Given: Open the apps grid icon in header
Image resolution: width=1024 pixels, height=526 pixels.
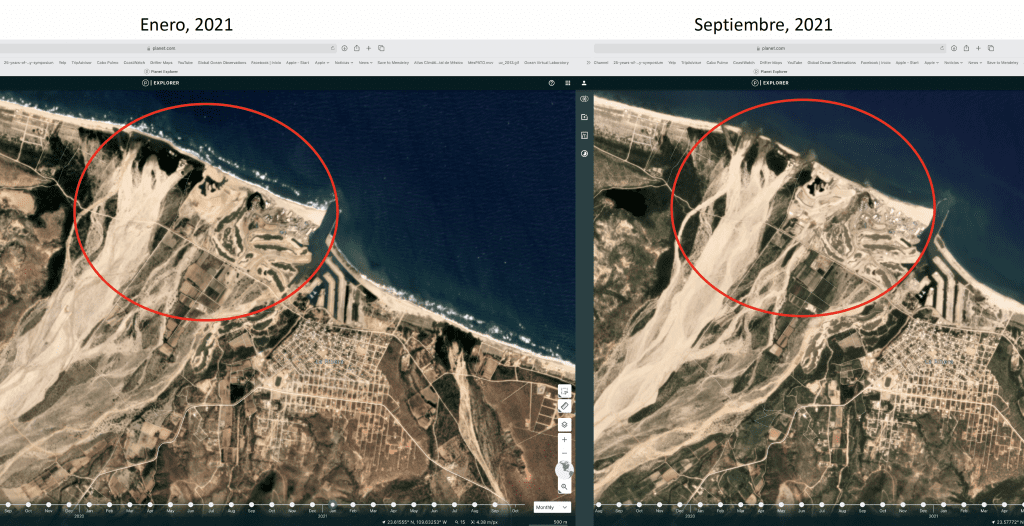Looking at the screenshot, I should coord(567,83).
